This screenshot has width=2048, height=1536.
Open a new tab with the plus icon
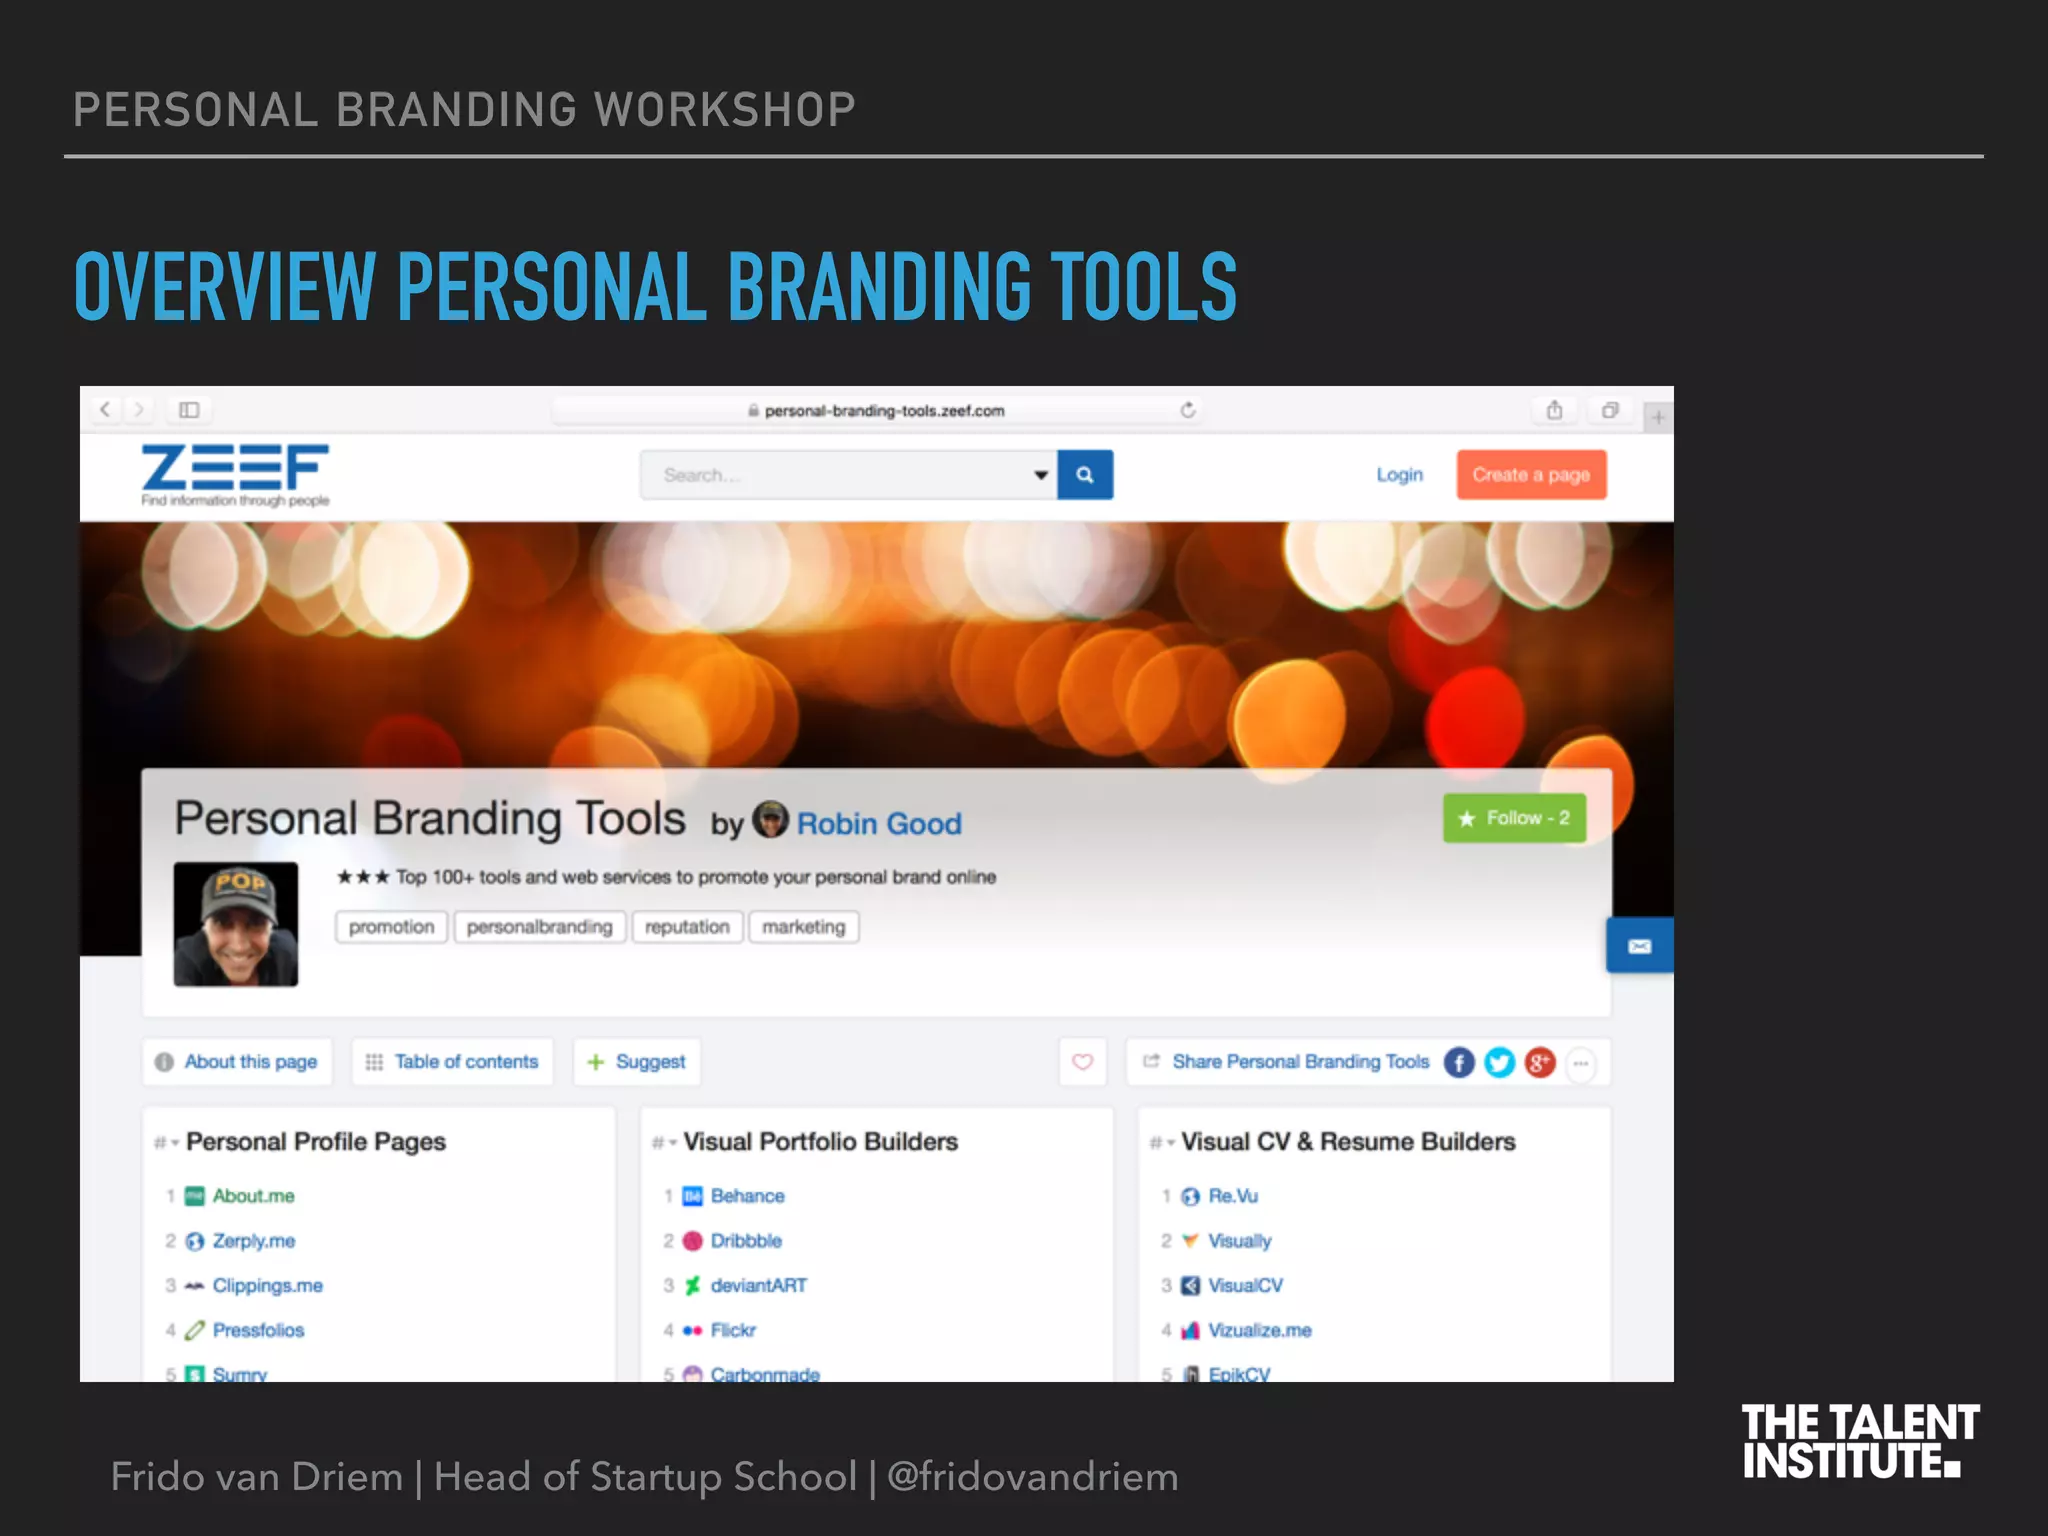tap(1658, 416)
